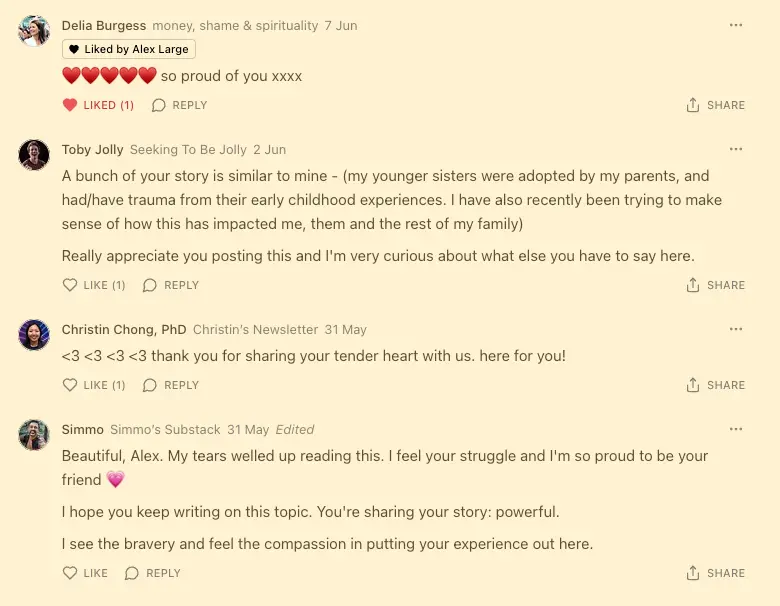Reply to Toby Jolly's comment
Screen dimensions: 780x606
pyautogui.click(x=172, y=285)
